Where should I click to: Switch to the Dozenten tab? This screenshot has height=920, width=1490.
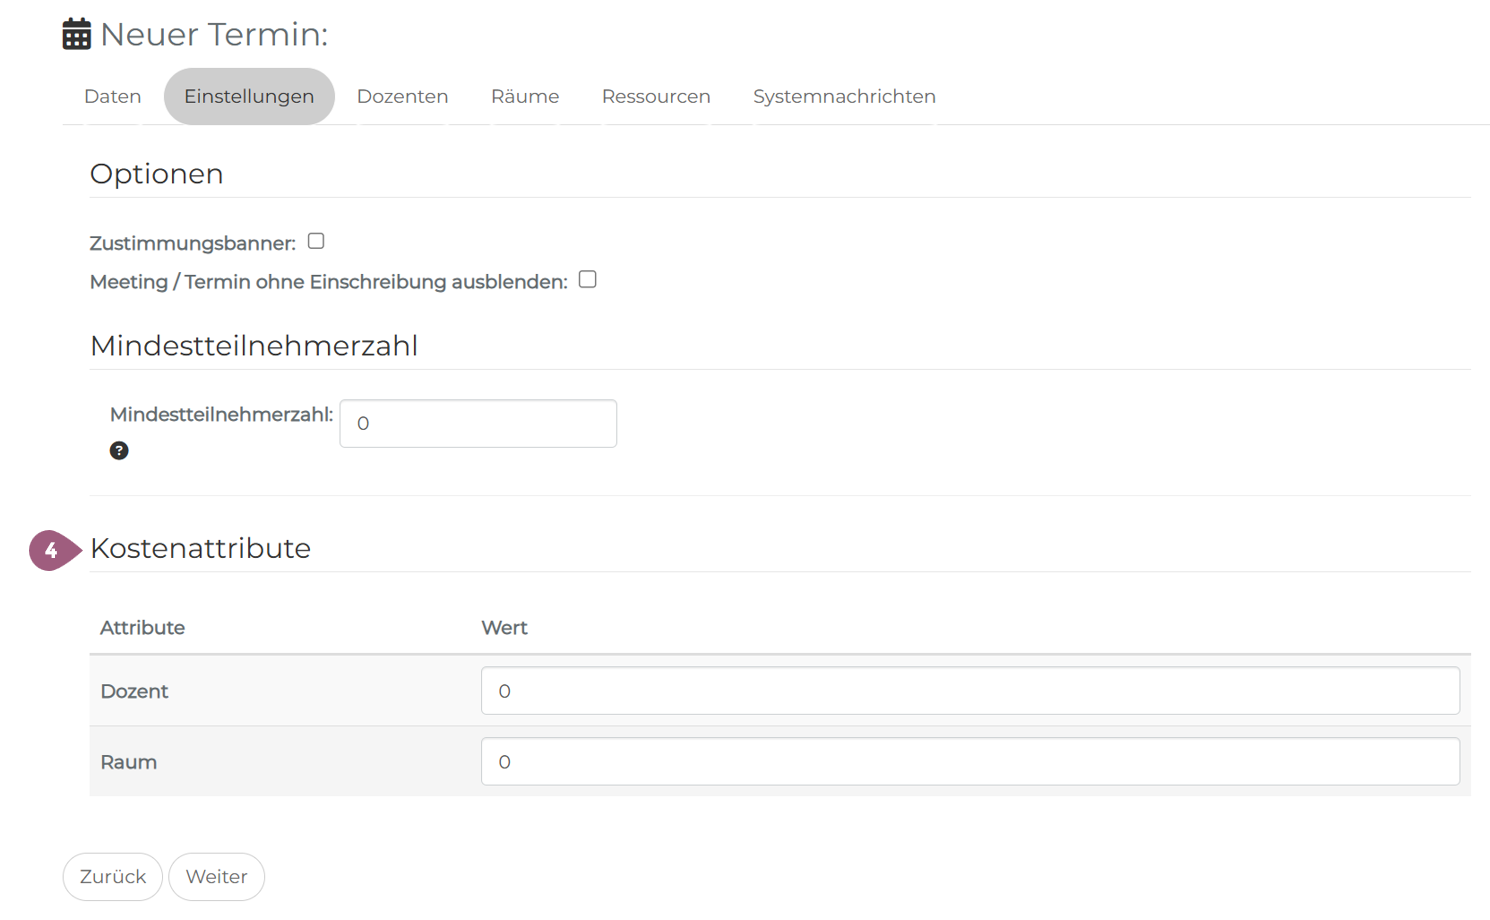(x=402, y=97)
